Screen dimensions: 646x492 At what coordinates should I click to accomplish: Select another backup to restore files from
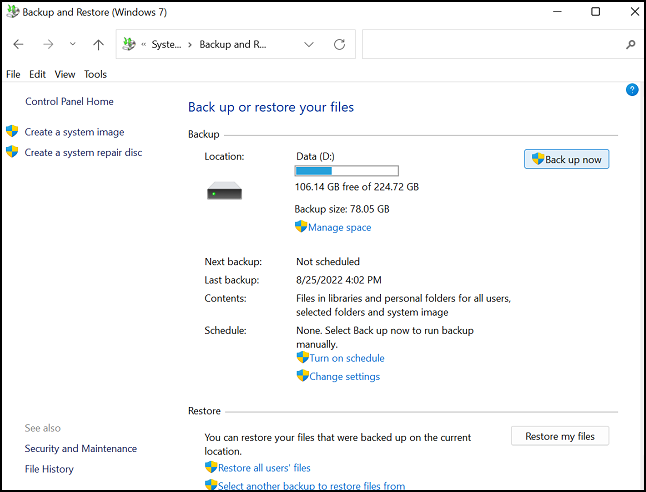(x=311, y=486)
